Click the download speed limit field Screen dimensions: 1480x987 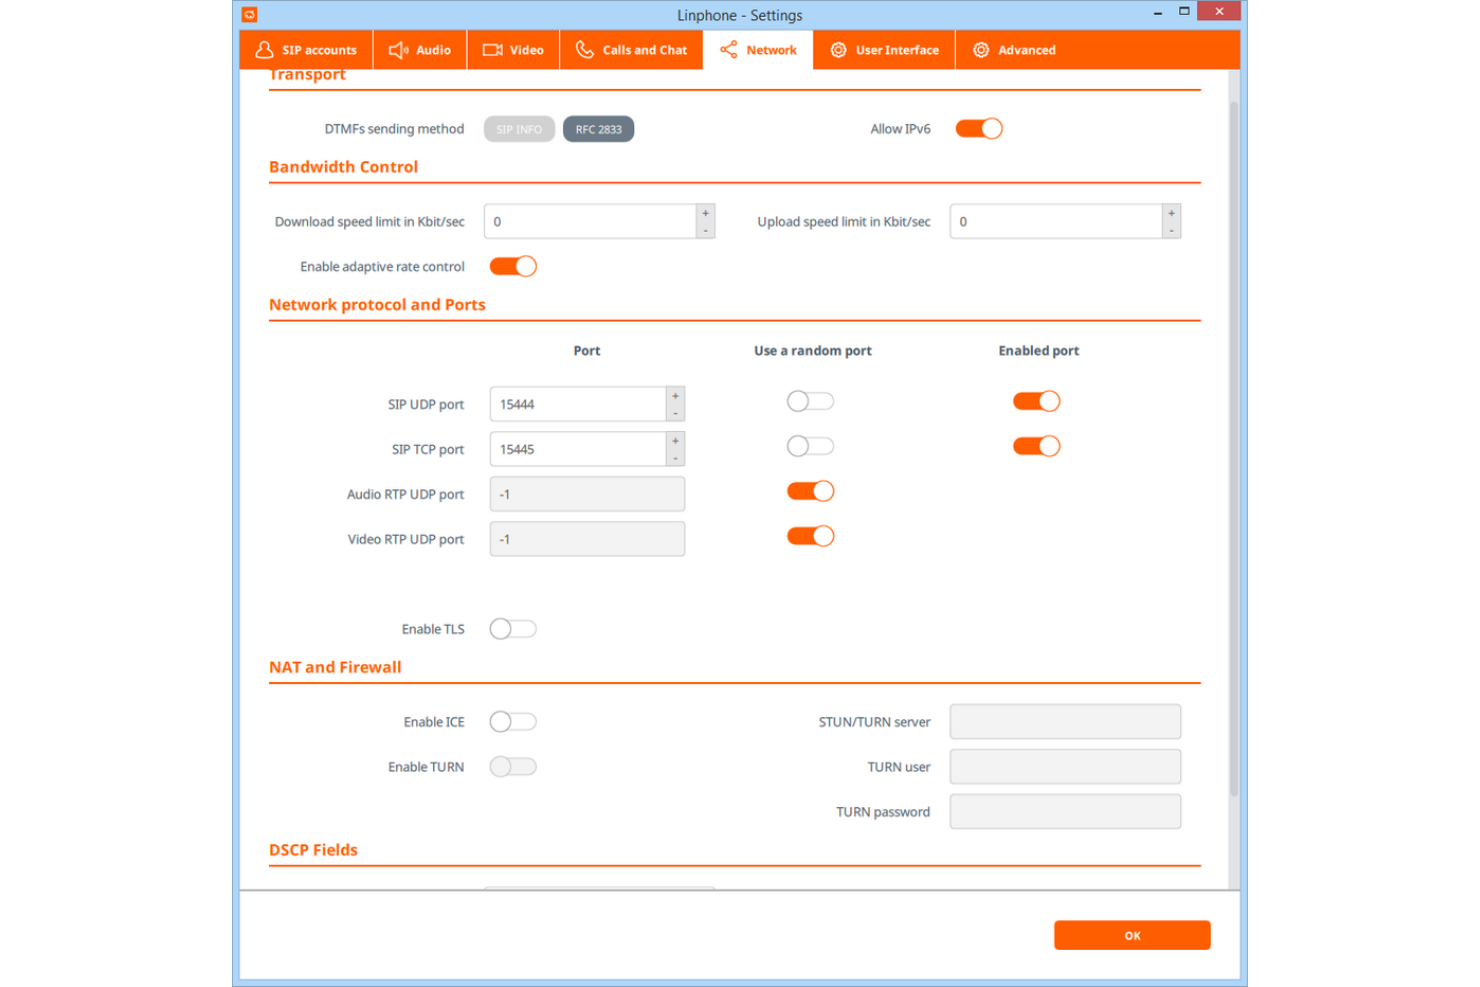click(x=590, y=221)
